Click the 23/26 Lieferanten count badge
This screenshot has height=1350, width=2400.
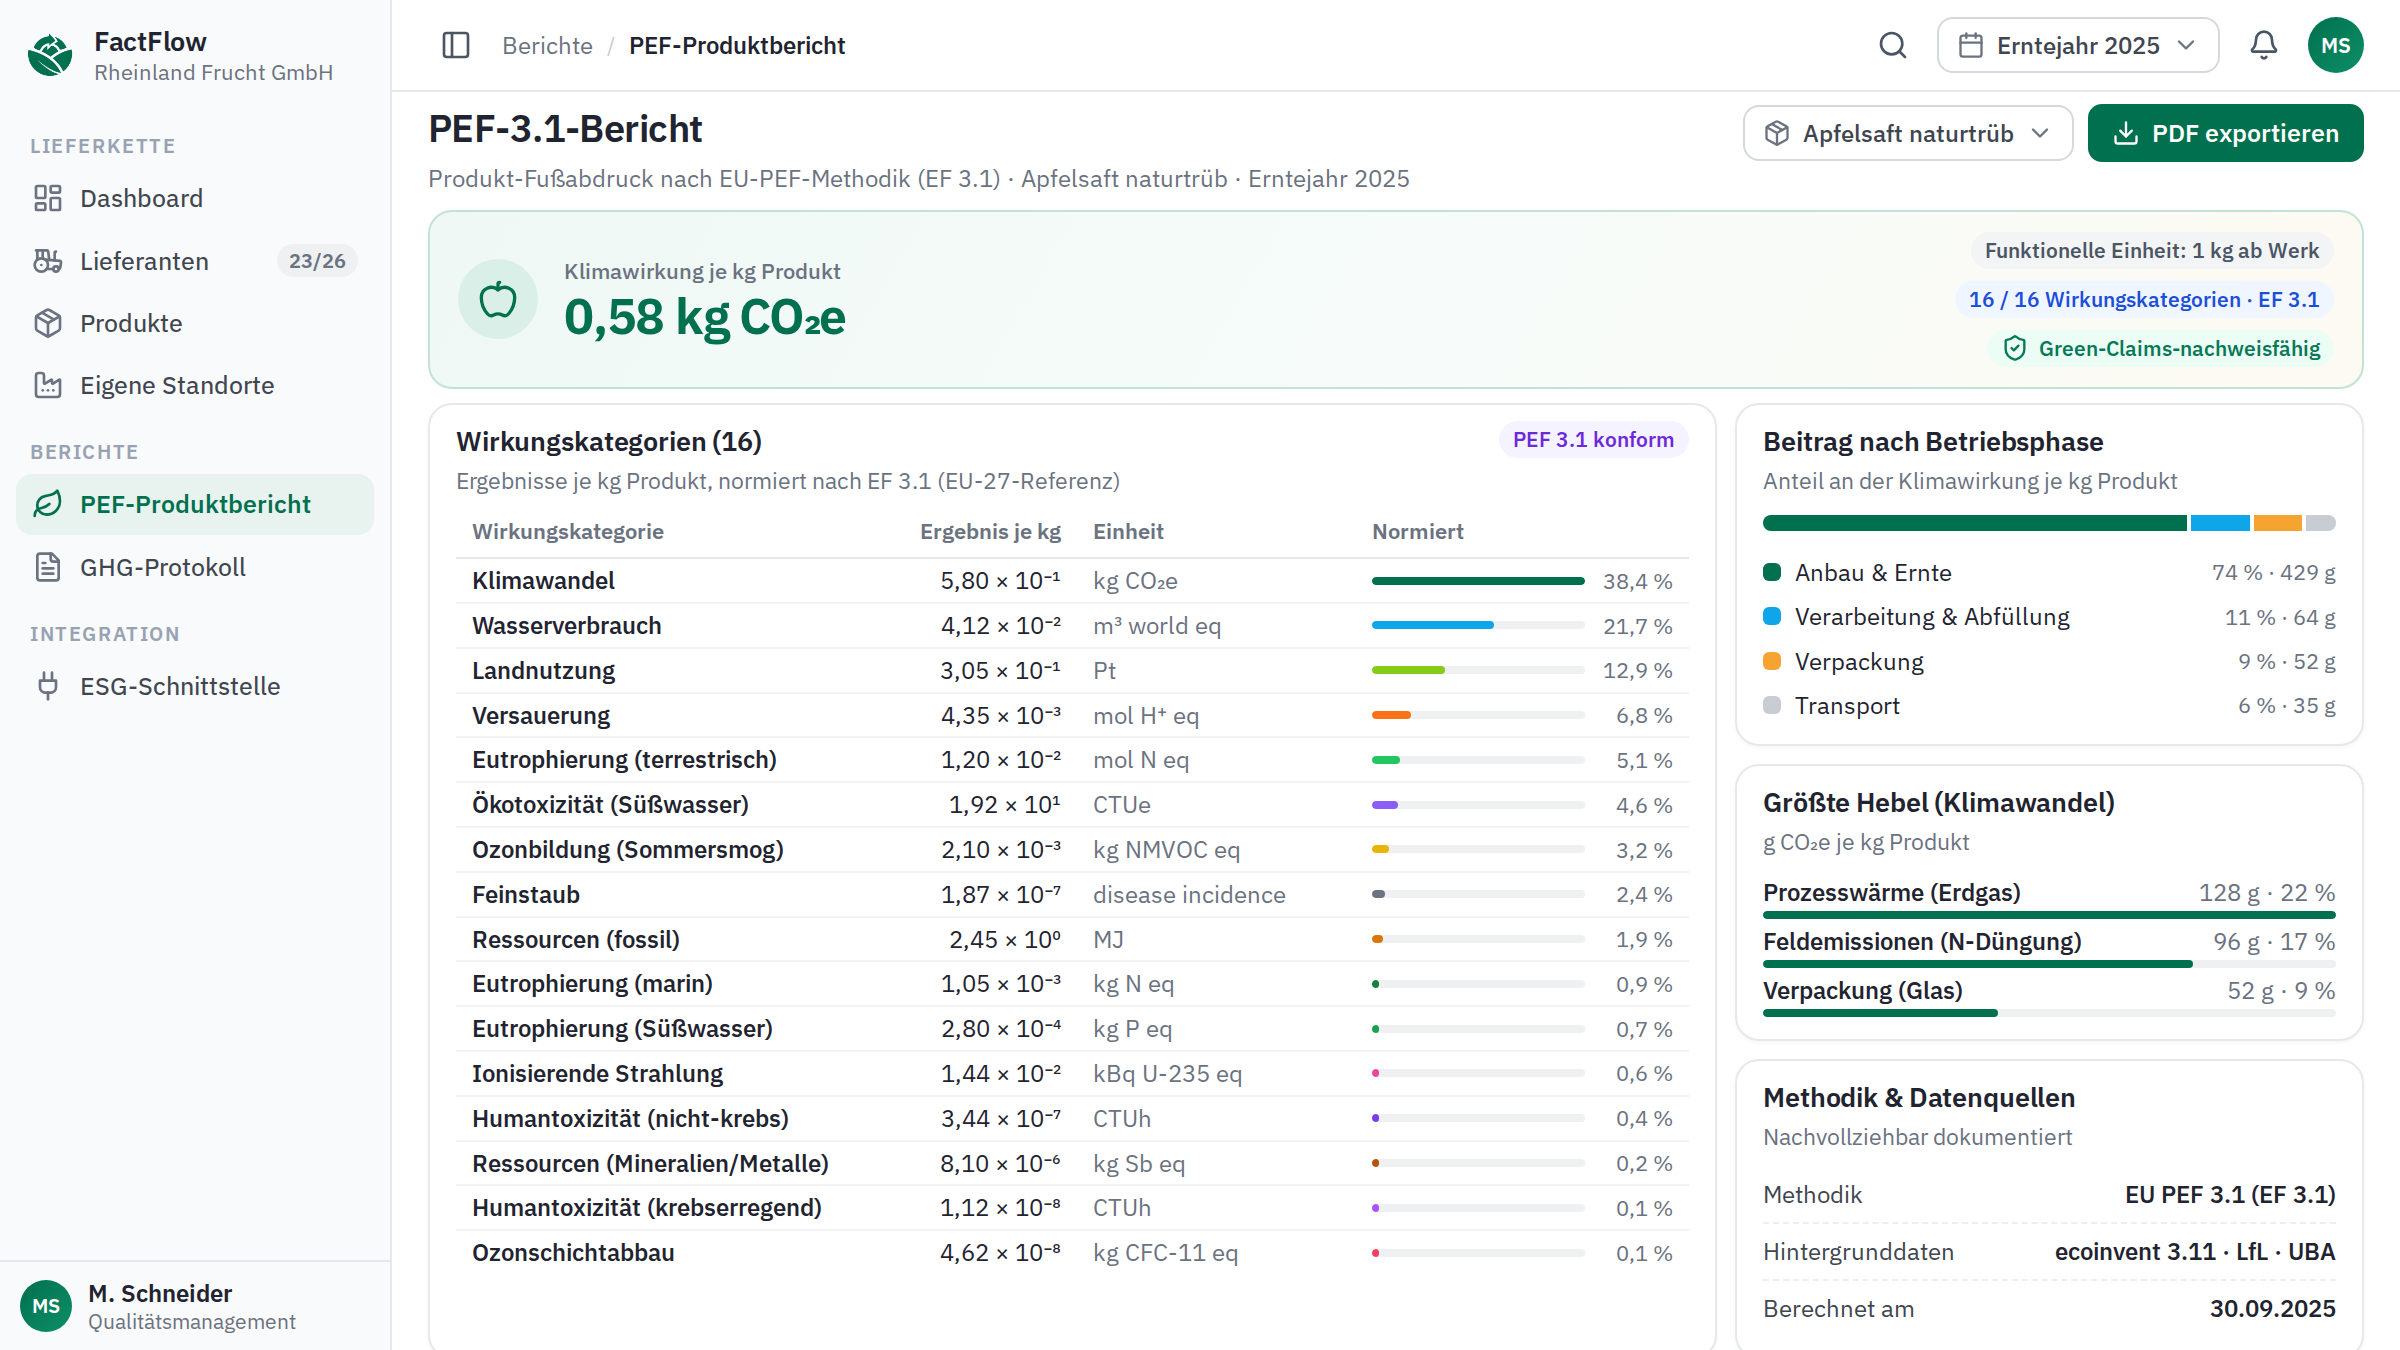point(317,261)
